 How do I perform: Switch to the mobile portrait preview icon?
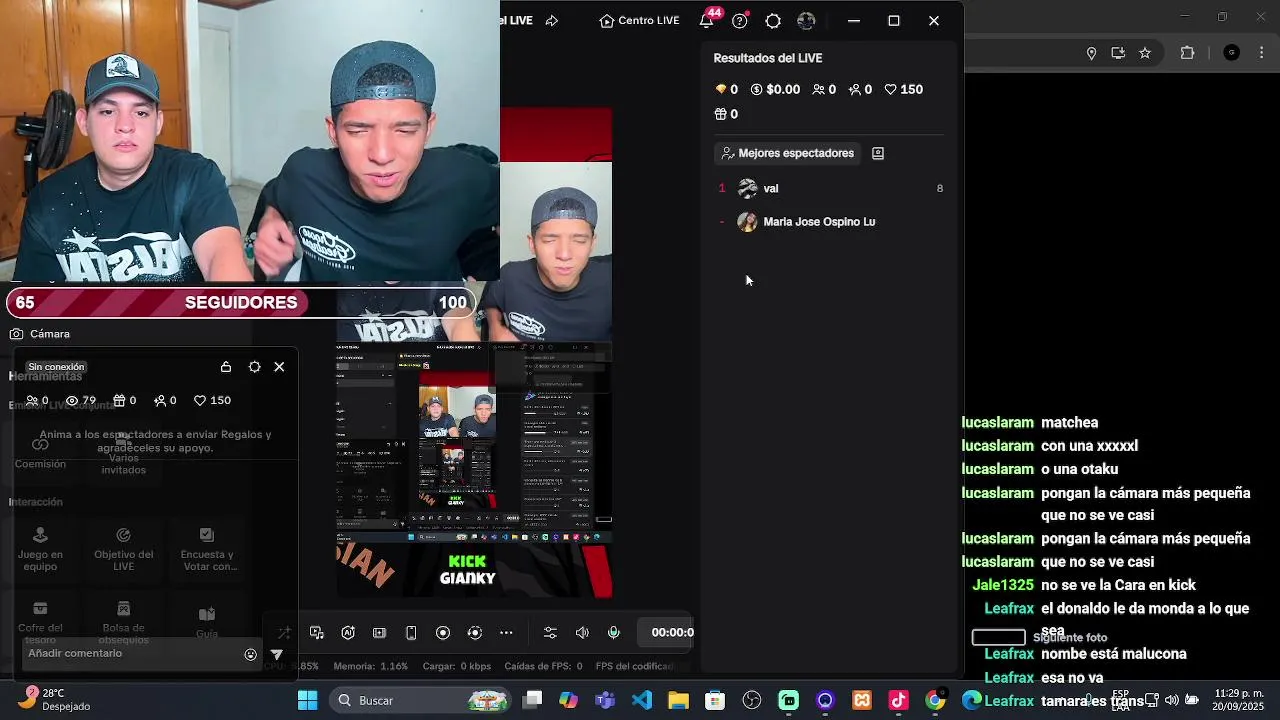(411, 632)
